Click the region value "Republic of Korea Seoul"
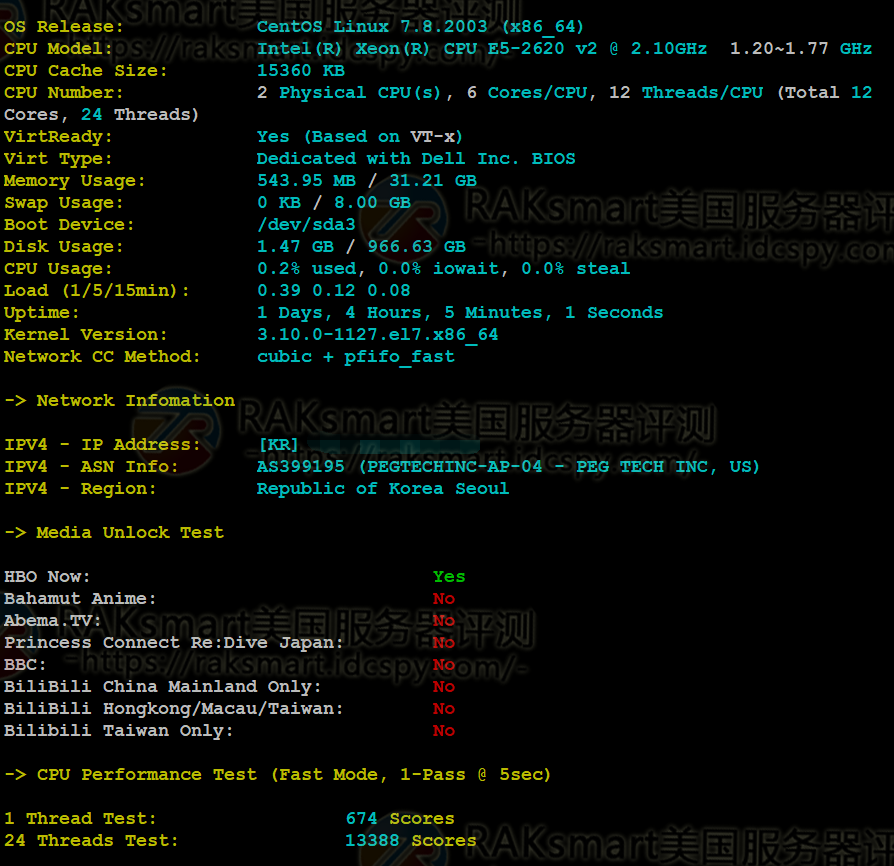The width and height of the screenshot is (894, 866). click(383, 489)
